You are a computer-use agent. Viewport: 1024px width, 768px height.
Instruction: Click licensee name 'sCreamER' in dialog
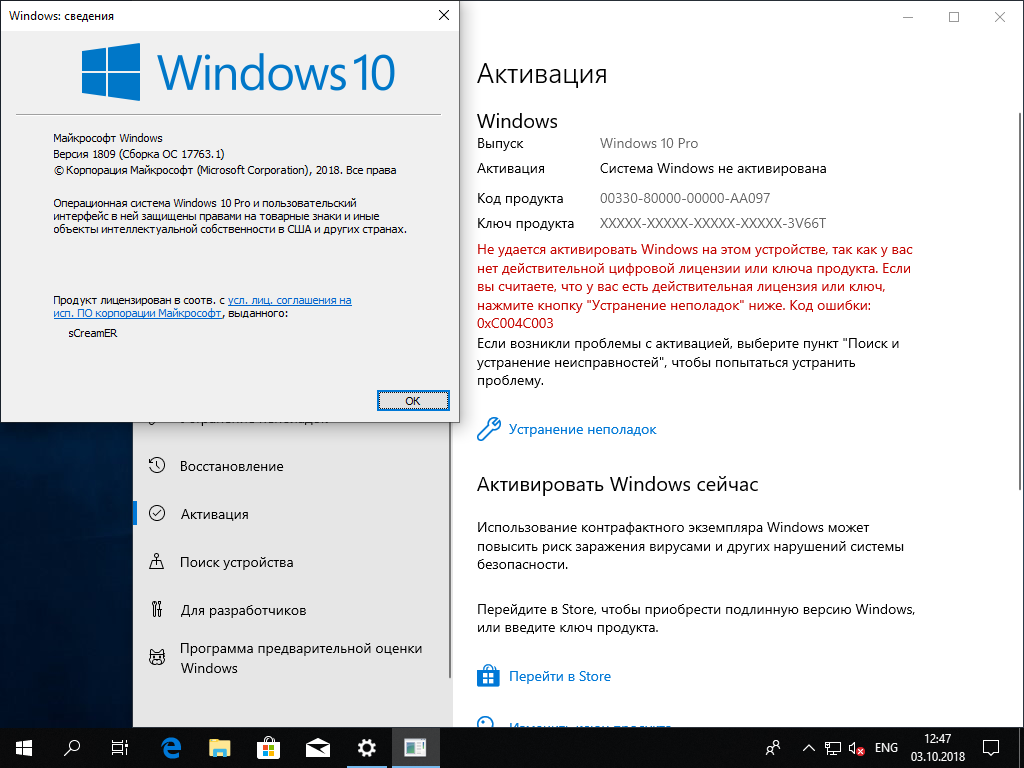click(93, 333)
